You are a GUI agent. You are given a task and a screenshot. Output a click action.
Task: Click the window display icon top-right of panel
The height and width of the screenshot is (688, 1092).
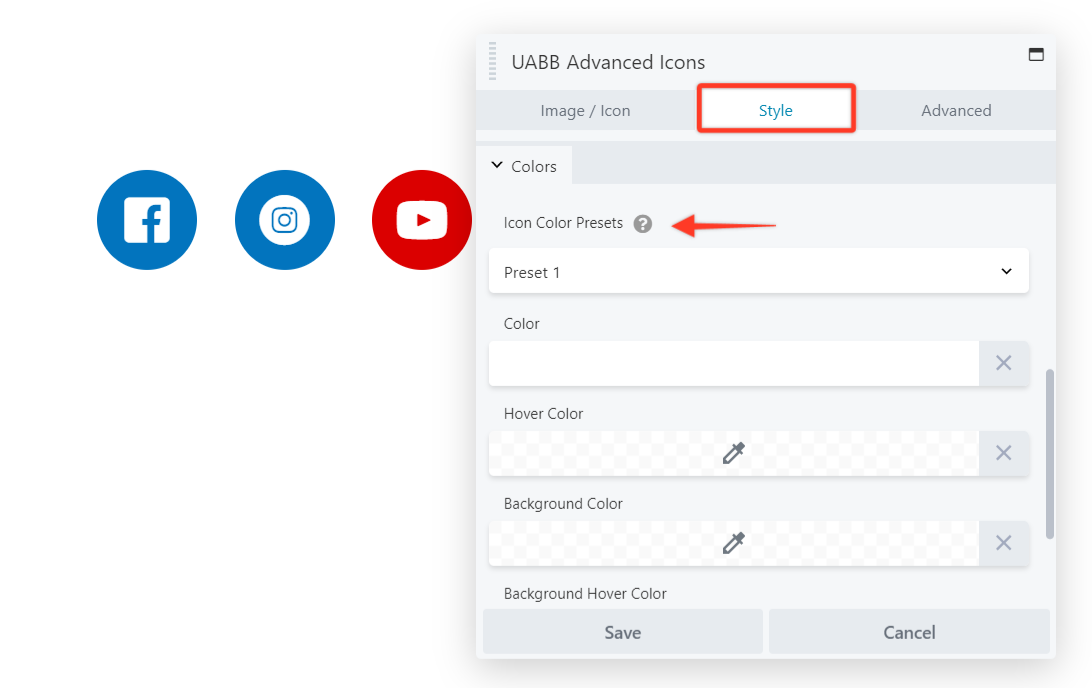[1036, 55]
